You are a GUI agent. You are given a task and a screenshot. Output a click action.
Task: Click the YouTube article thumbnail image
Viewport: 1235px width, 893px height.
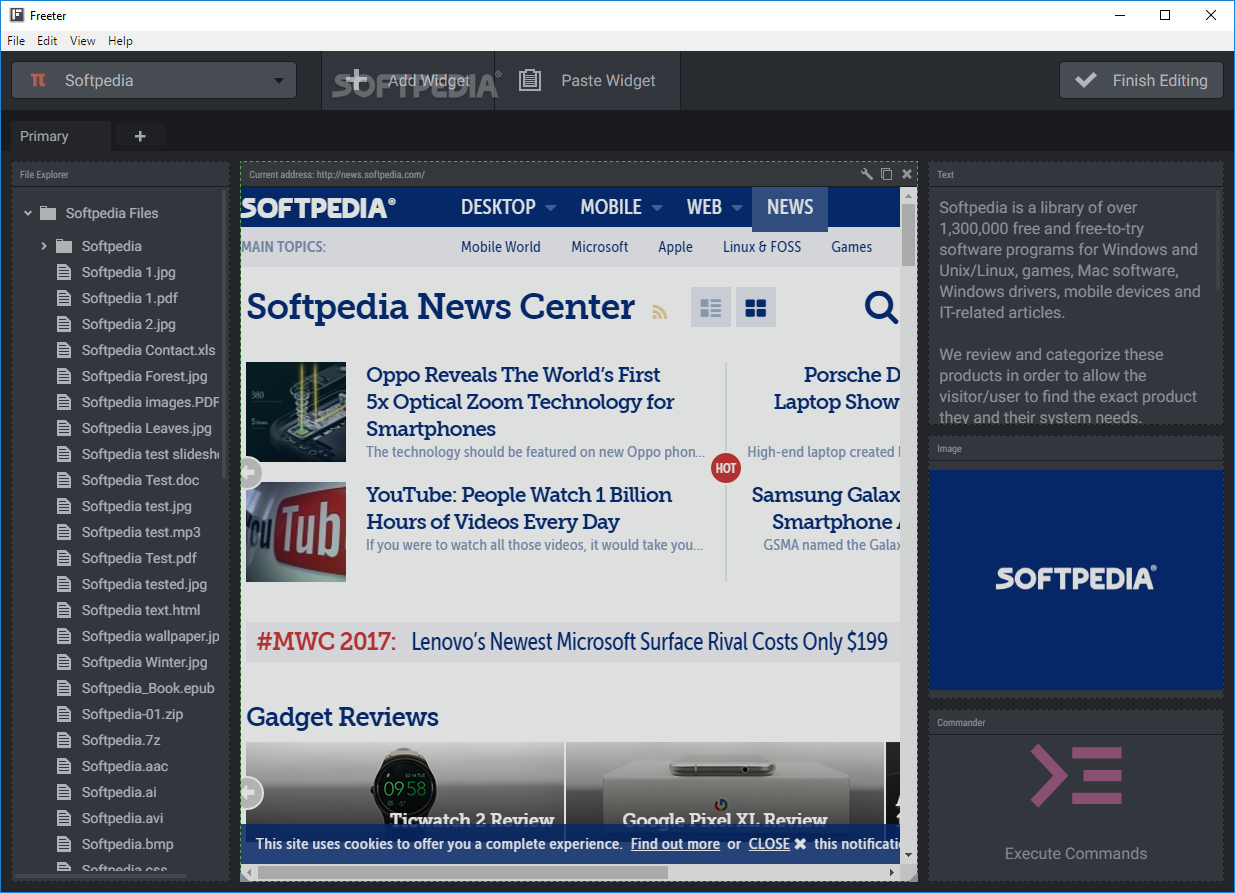pyautogui.click(x=296, y=532)
